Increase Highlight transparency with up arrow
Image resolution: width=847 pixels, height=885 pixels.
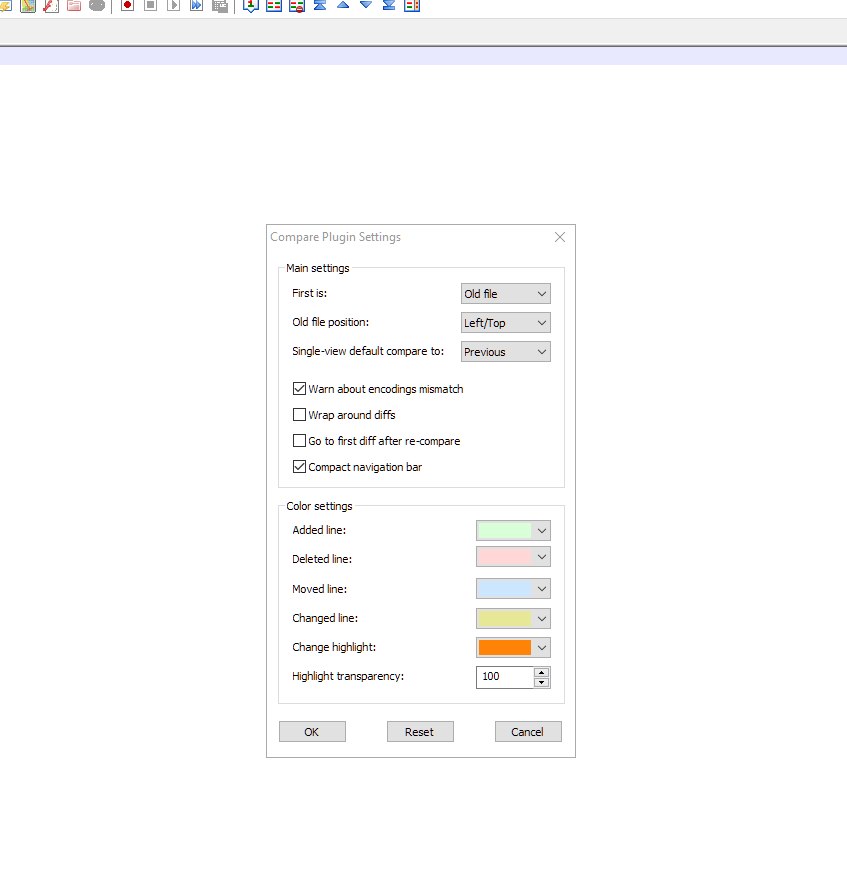tap(541, 672)
